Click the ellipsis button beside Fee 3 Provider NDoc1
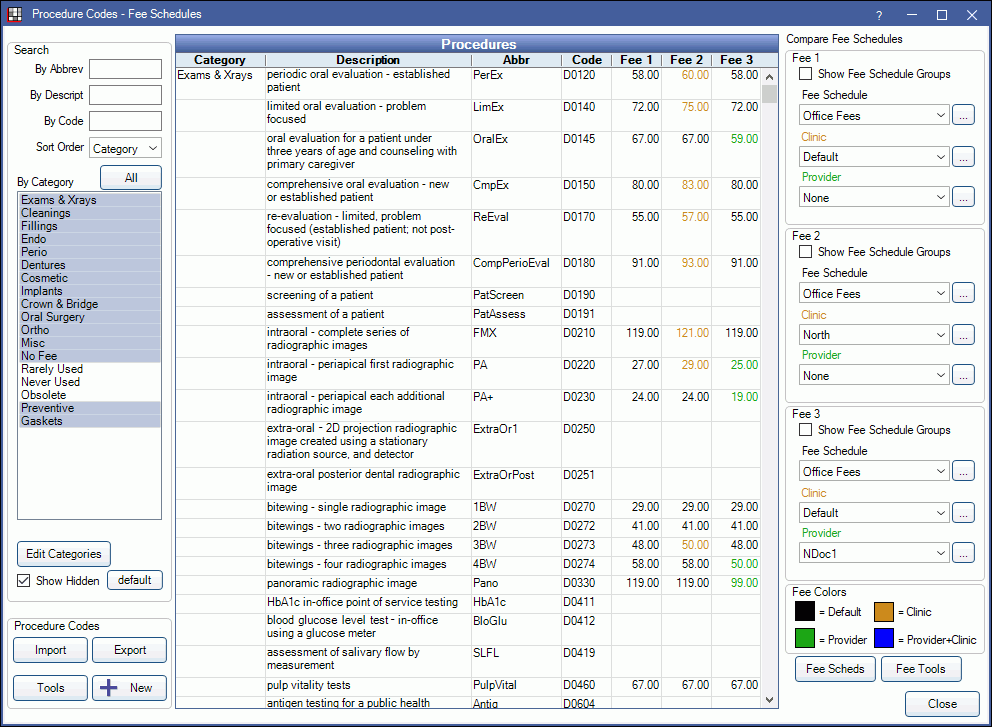992x727 pixels. click(962, 553)
